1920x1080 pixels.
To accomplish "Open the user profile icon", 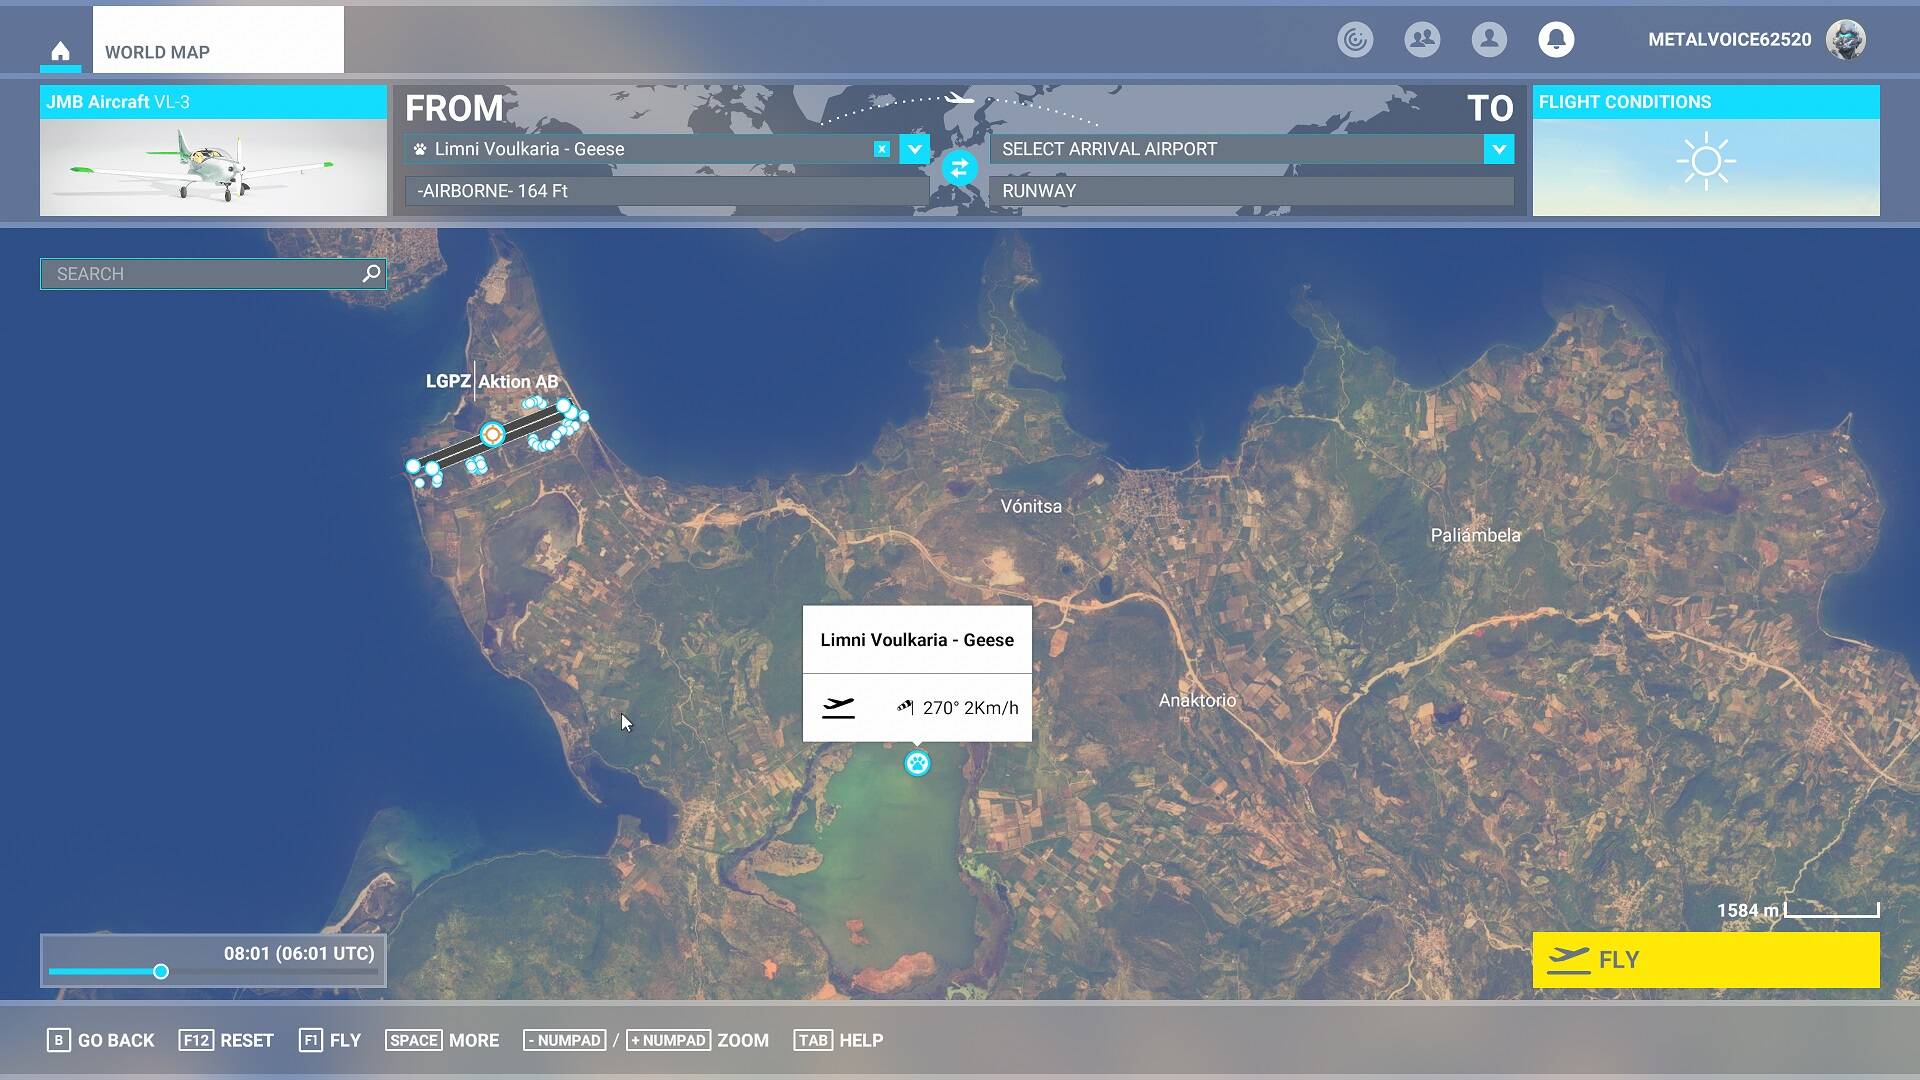I will [x=1489, y=39].
